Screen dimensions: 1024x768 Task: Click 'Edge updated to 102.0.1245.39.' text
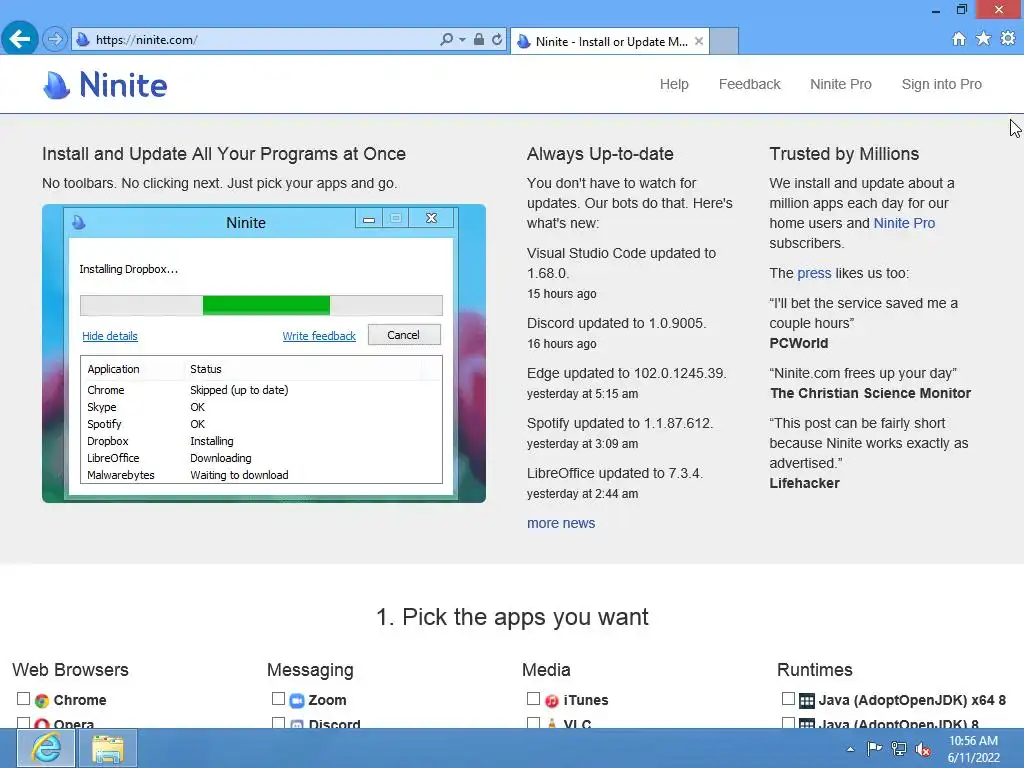click(x=626, y=374)
